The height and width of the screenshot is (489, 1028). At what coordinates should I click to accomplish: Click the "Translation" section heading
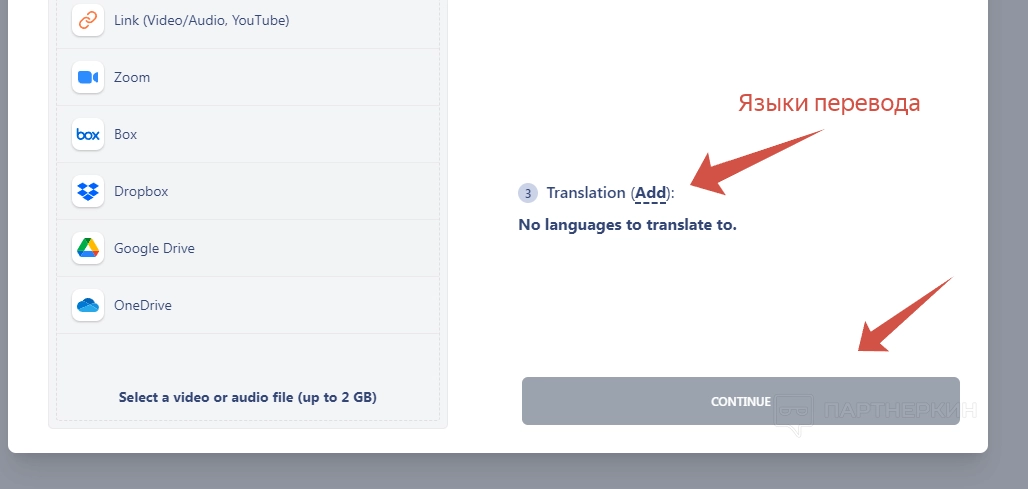586,193
